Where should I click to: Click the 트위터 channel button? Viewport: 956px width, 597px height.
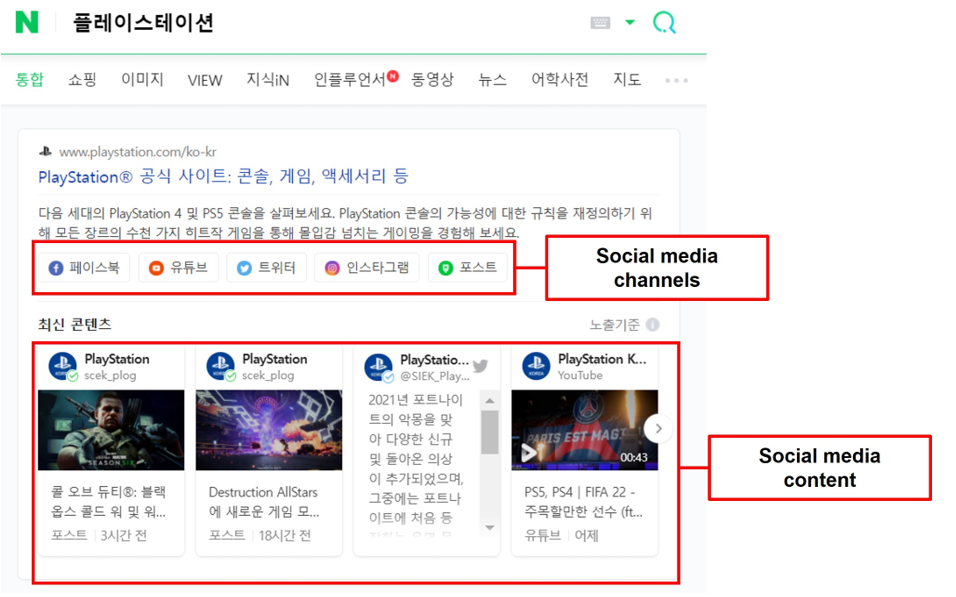coord(266,268)
